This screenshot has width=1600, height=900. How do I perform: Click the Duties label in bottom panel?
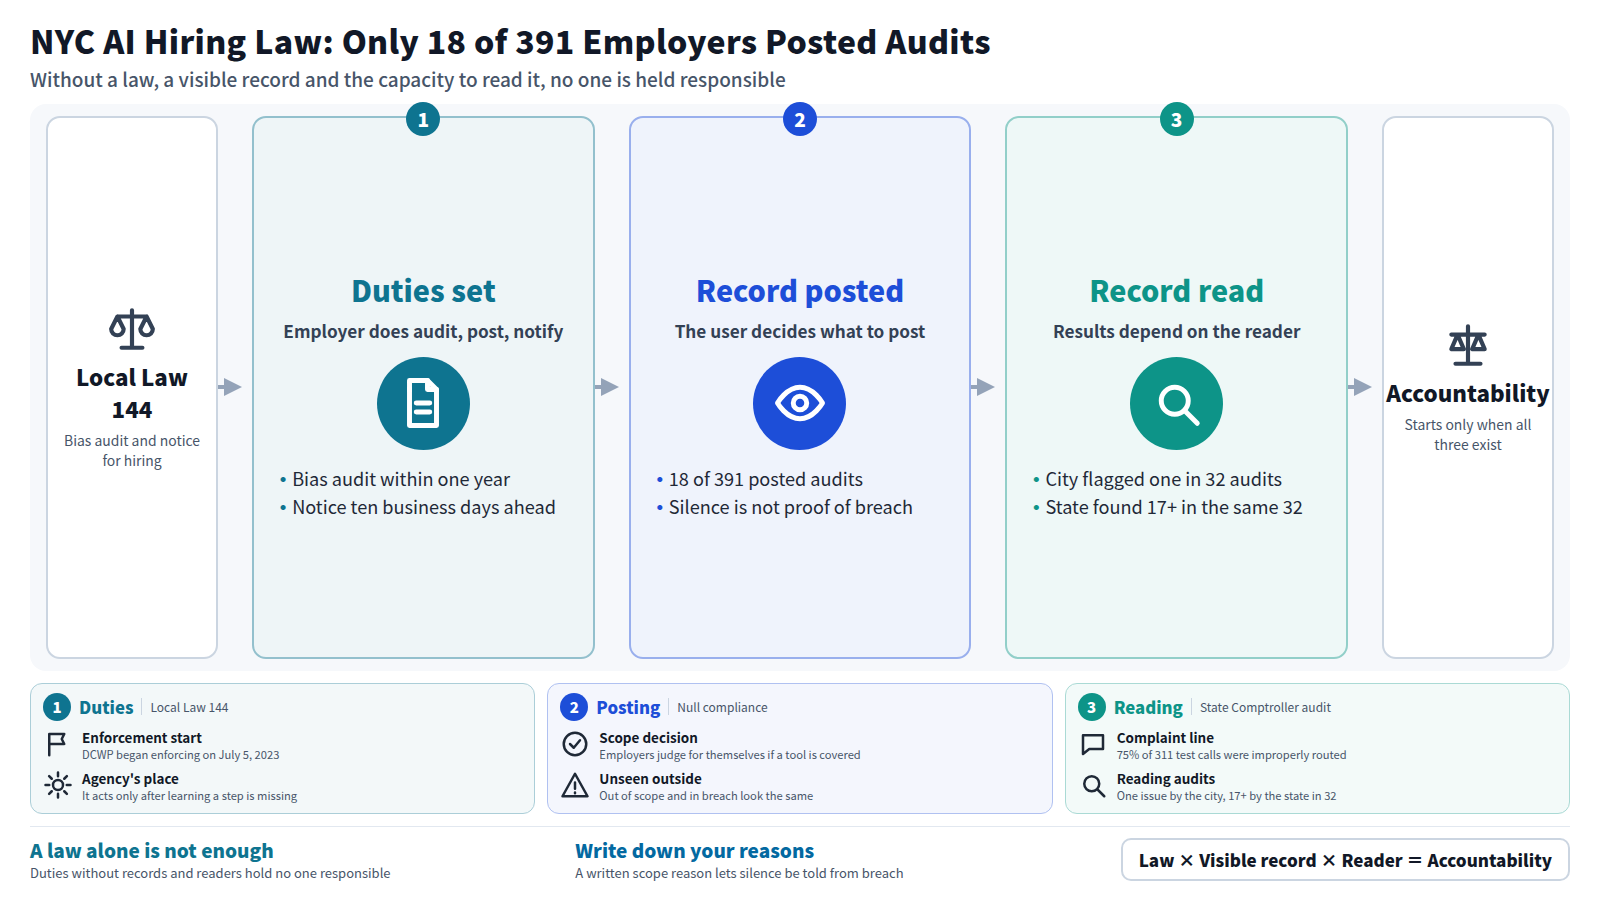(106, 707)
